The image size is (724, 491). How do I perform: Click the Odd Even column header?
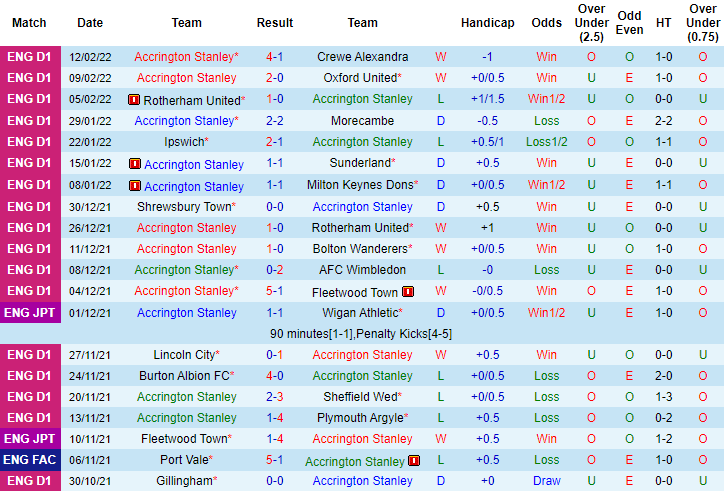click(x=629, y=22)
